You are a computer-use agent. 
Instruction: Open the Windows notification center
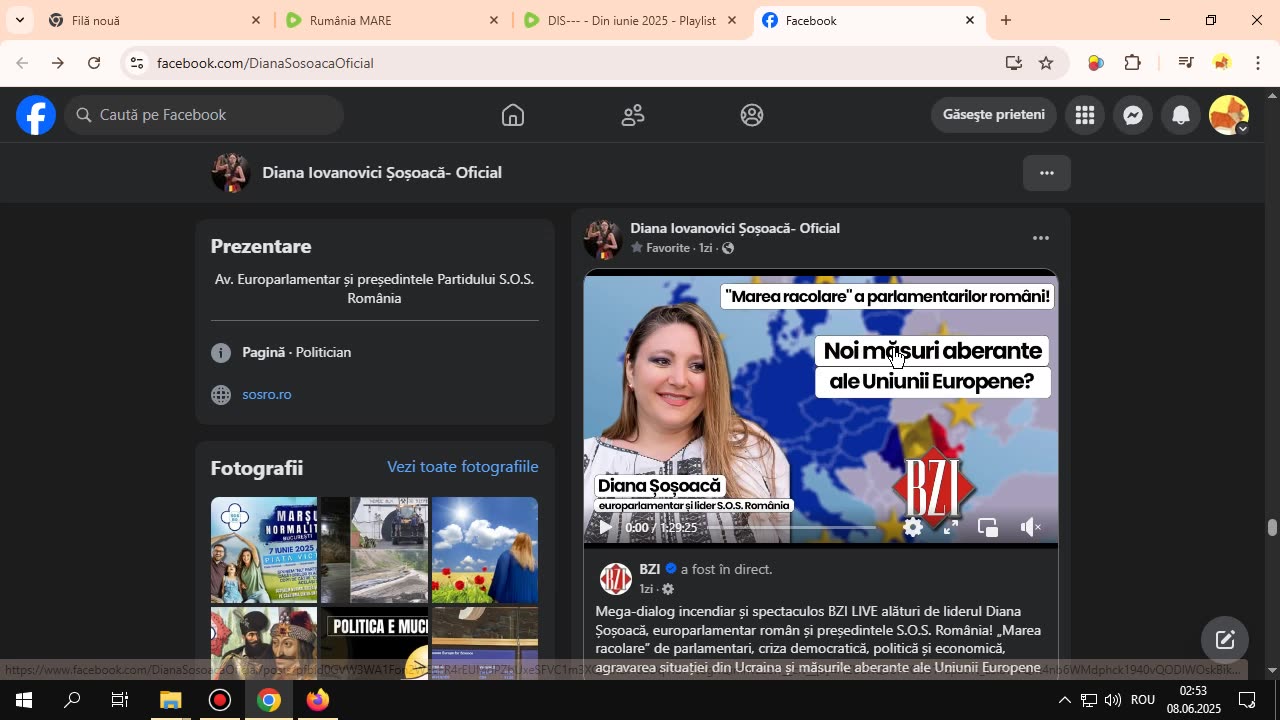(1247, 700)
